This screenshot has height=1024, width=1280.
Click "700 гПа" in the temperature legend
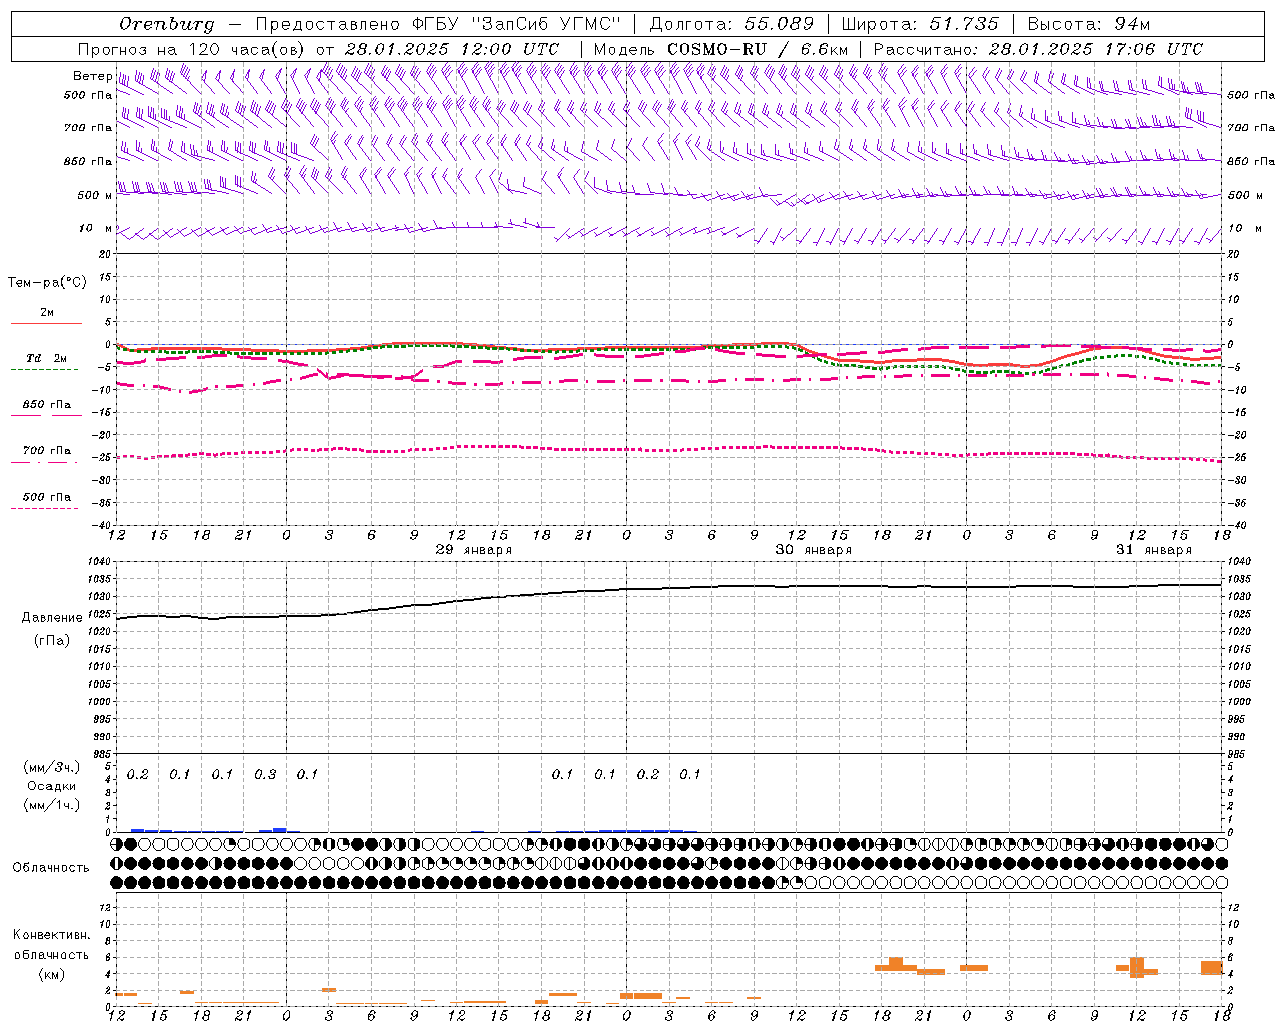[x=47, y=451]
